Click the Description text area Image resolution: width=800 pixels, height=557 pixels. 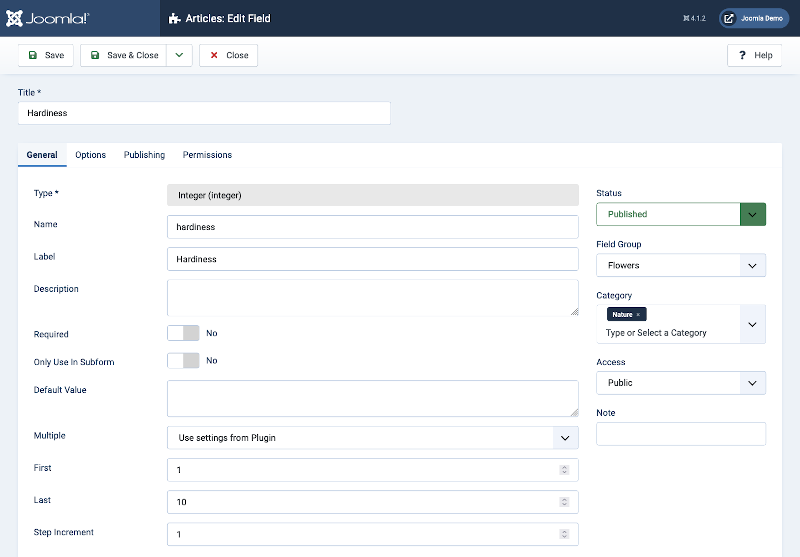point(373,298)
